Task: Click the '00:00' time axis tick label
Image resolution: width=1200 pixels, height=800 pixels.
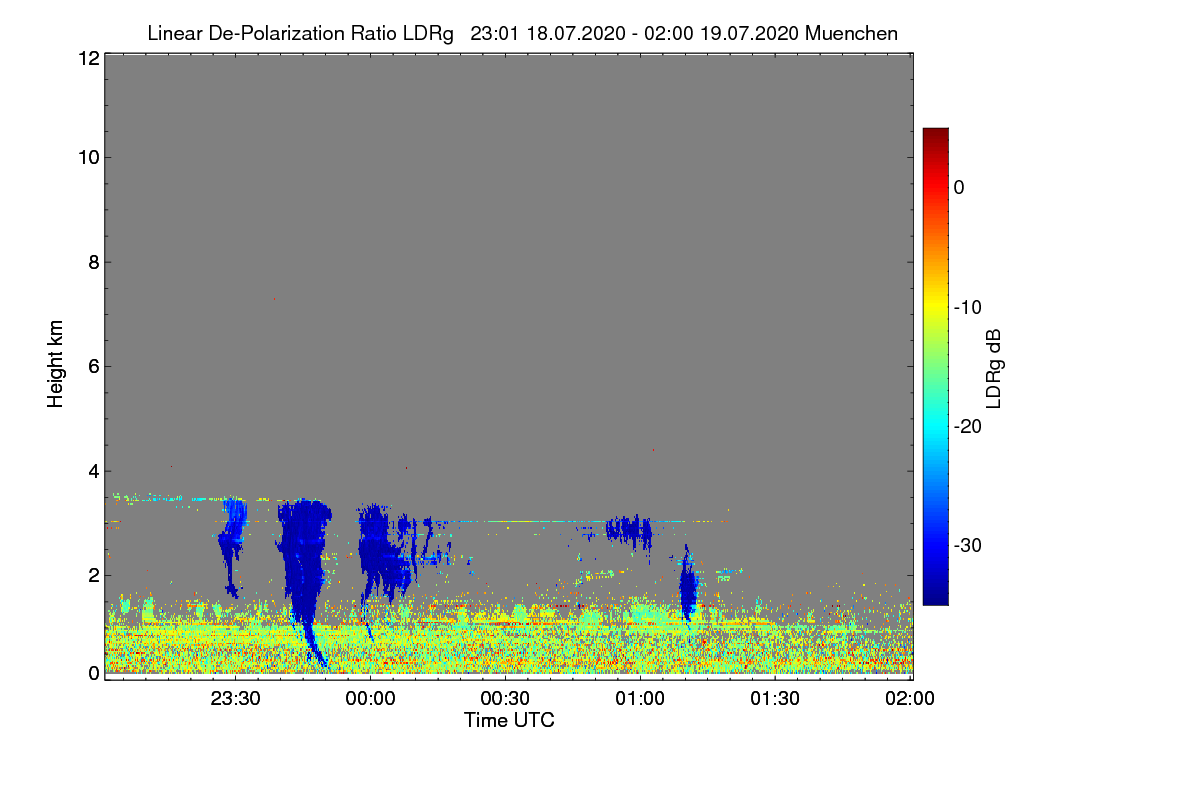Action: point(371,698)
